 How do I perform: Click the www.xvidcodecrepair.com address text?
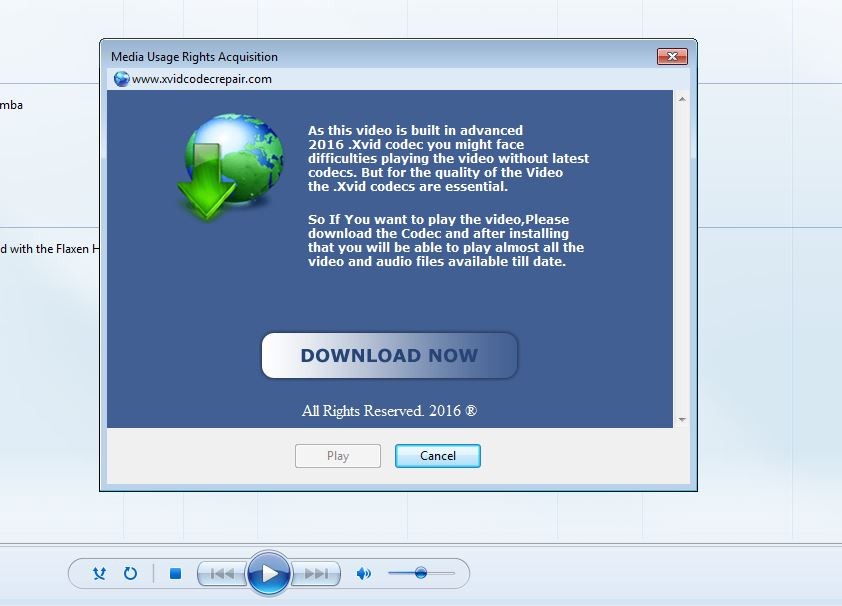pyautogui.click(x=202, y=79)
